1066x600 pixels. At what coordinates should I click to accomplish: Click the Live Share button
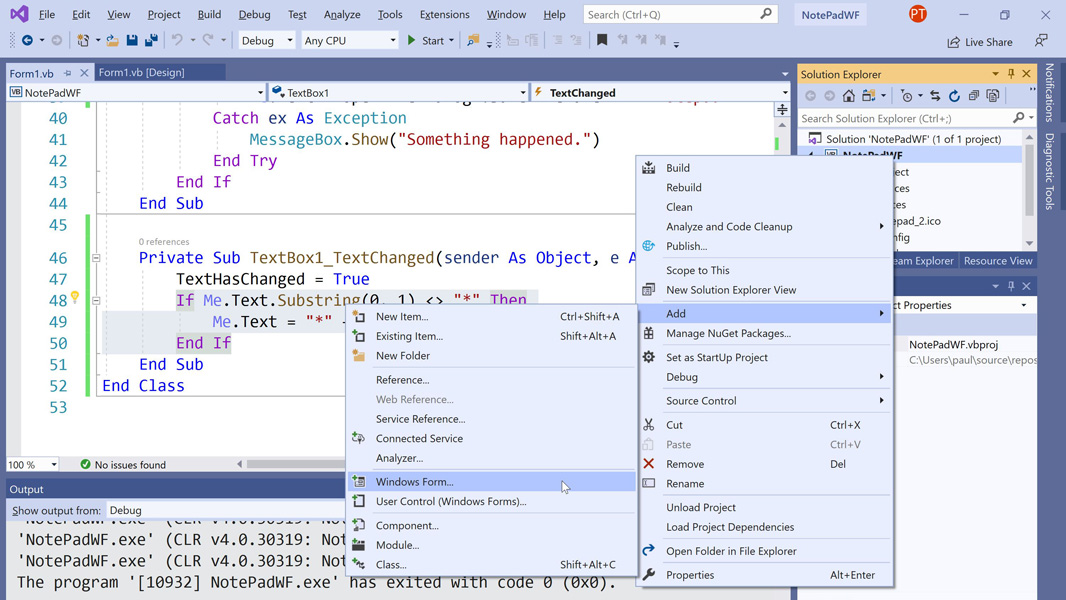(980, 42)
